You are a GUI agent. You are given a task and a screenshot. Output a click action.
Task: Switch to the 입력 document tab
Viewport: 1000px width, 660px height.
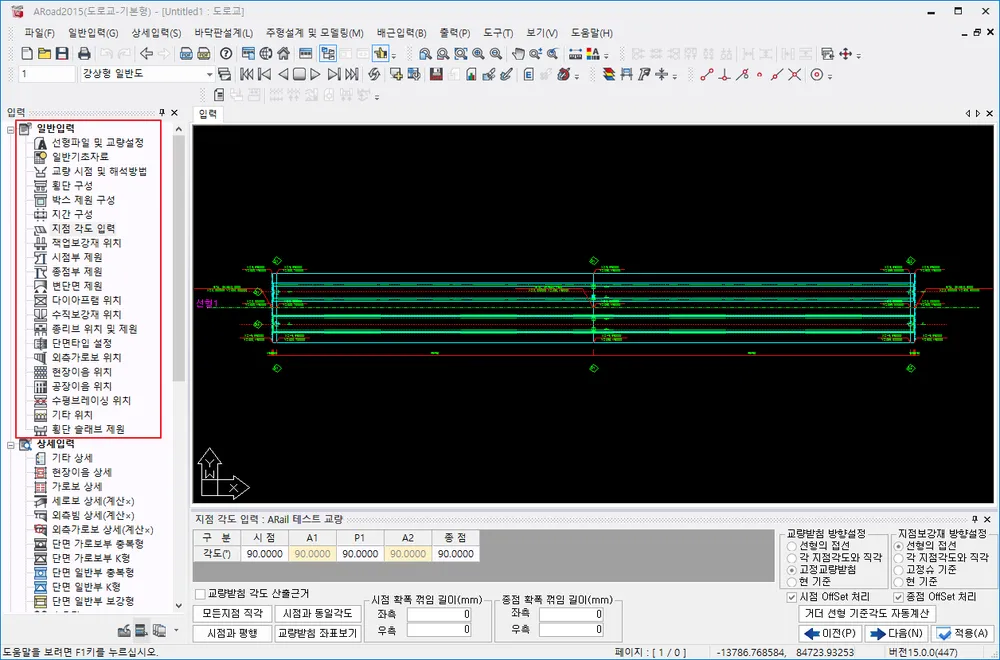[207, 114]
